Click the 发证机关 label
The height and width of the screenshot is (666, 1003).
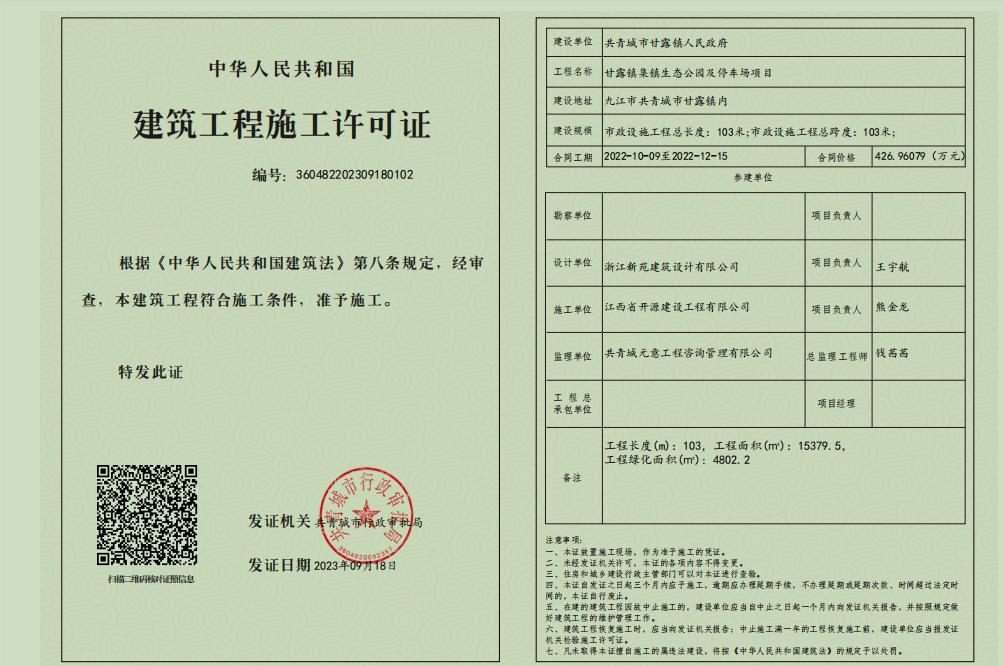pos(279,521)
